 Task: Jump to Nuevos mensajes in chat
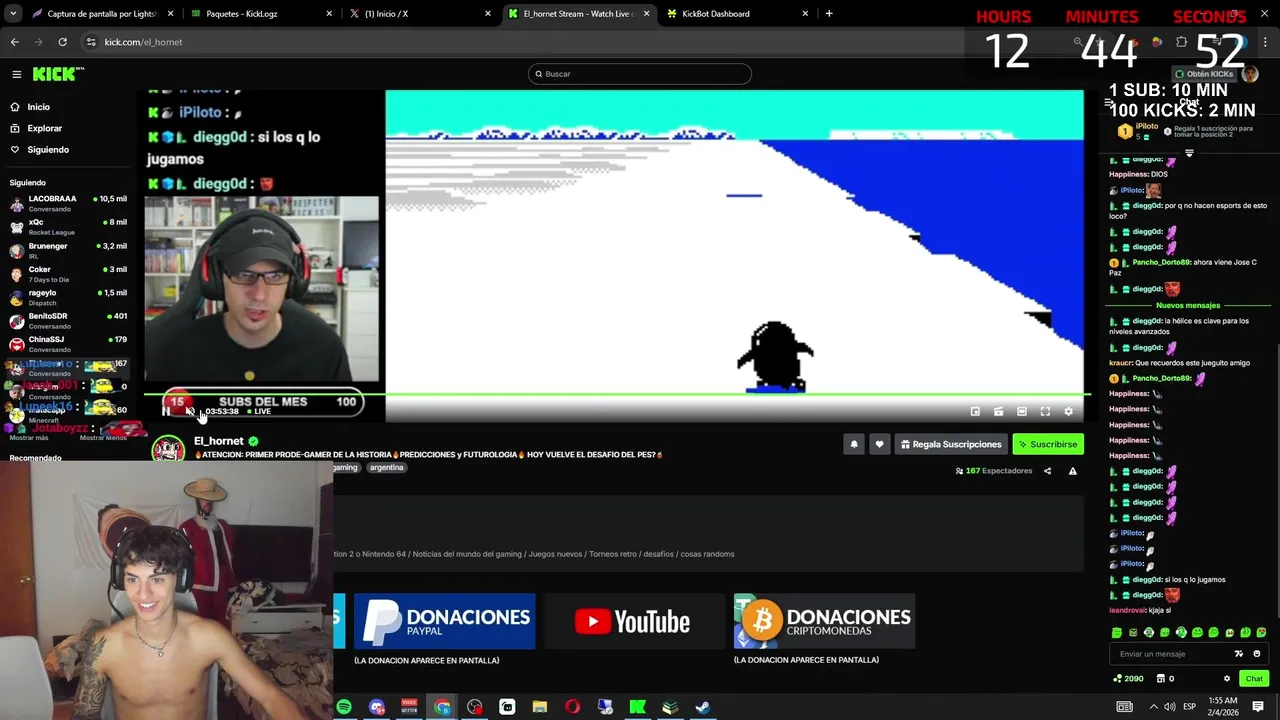pyautogui.click(x=1188, y=305)
